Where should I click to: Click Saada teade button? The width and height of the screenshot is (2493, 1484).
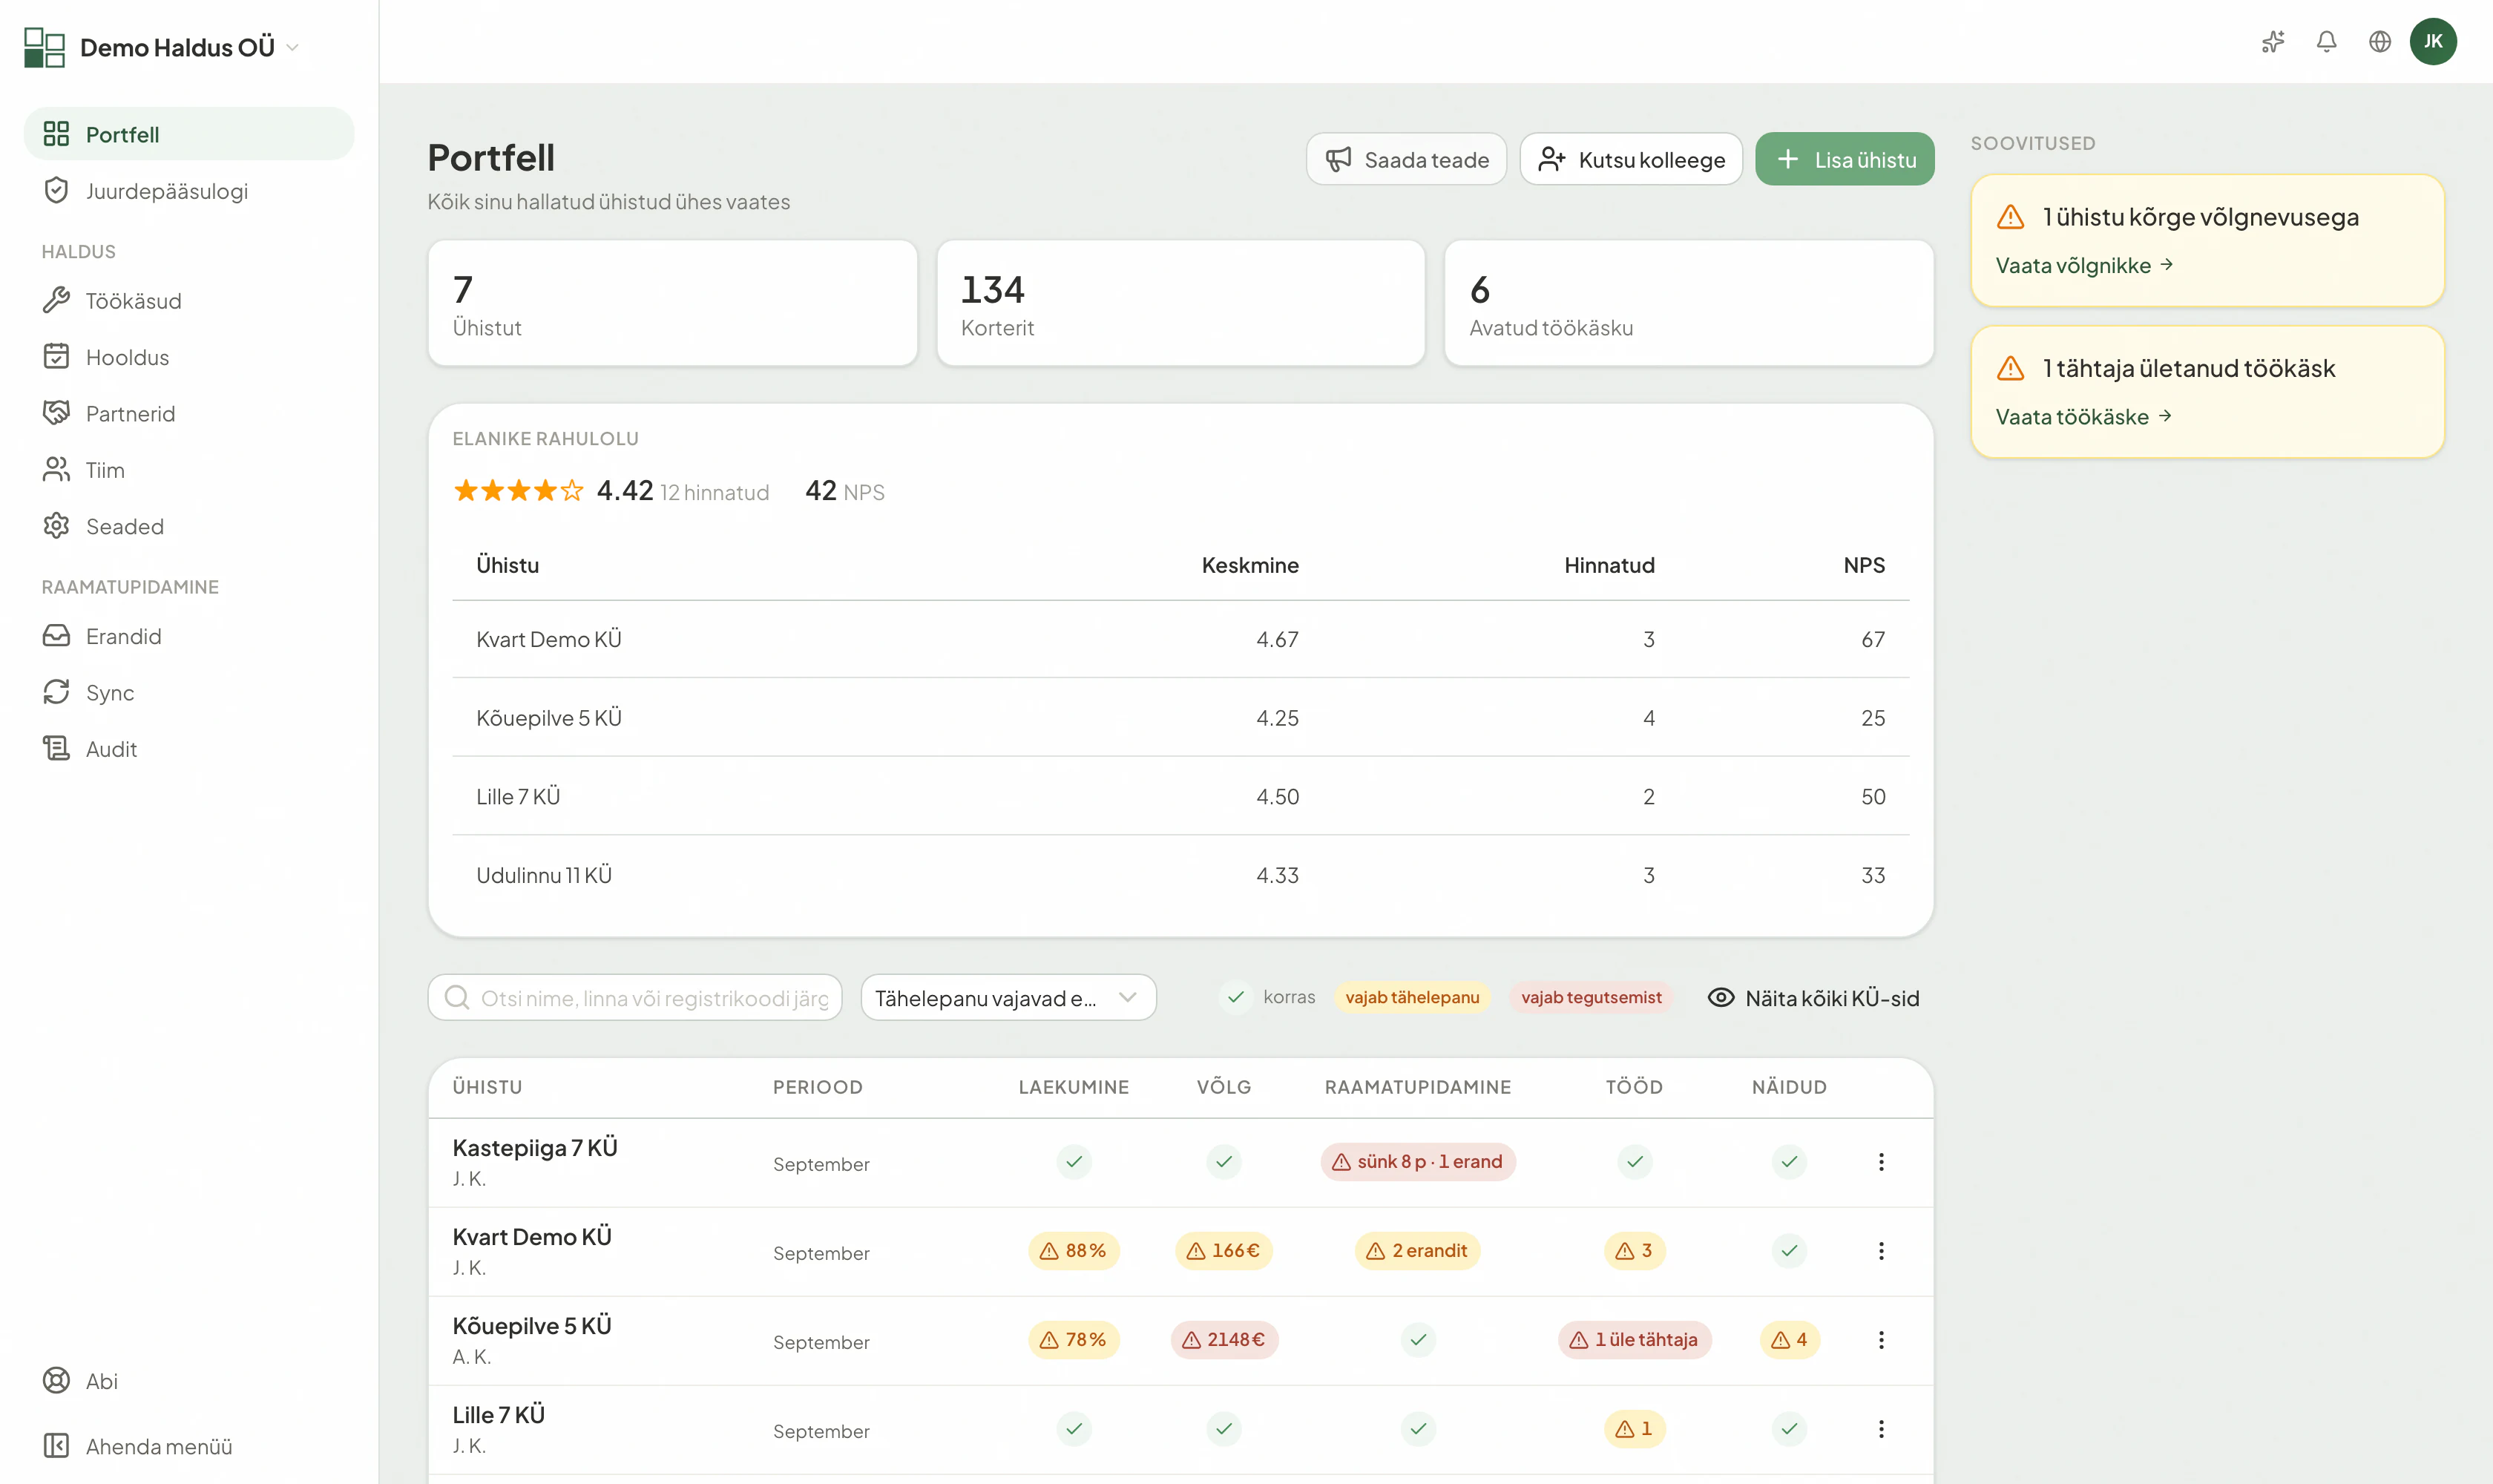(1406, 159)
